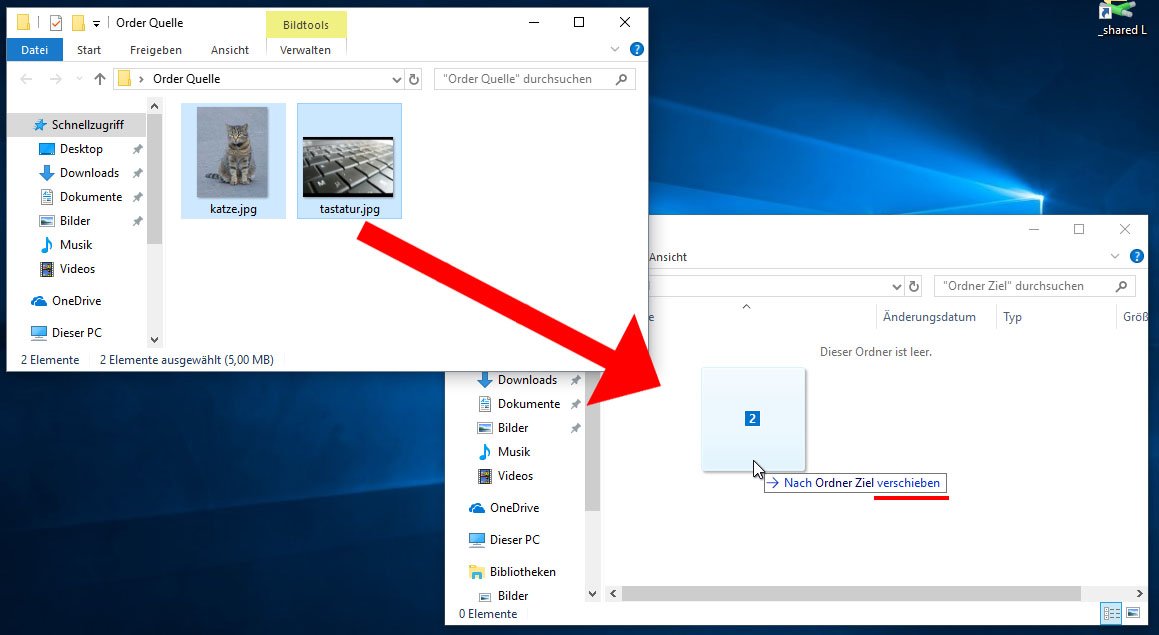Open the address bar dropdown in the Order Quelle window

click(396, 79)
